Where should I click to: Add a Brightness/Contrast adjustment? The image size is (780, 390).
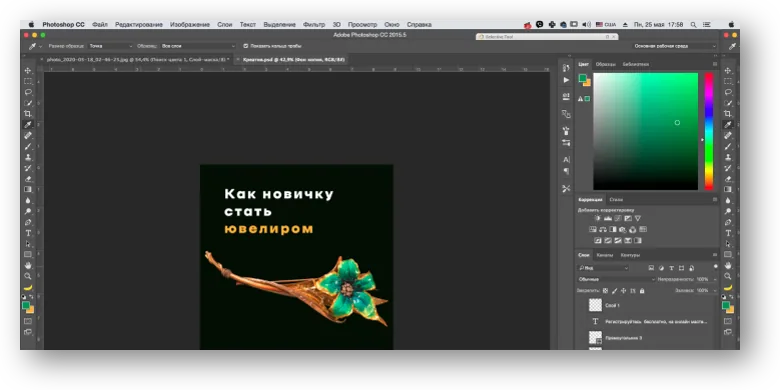(x=597, y=218)
